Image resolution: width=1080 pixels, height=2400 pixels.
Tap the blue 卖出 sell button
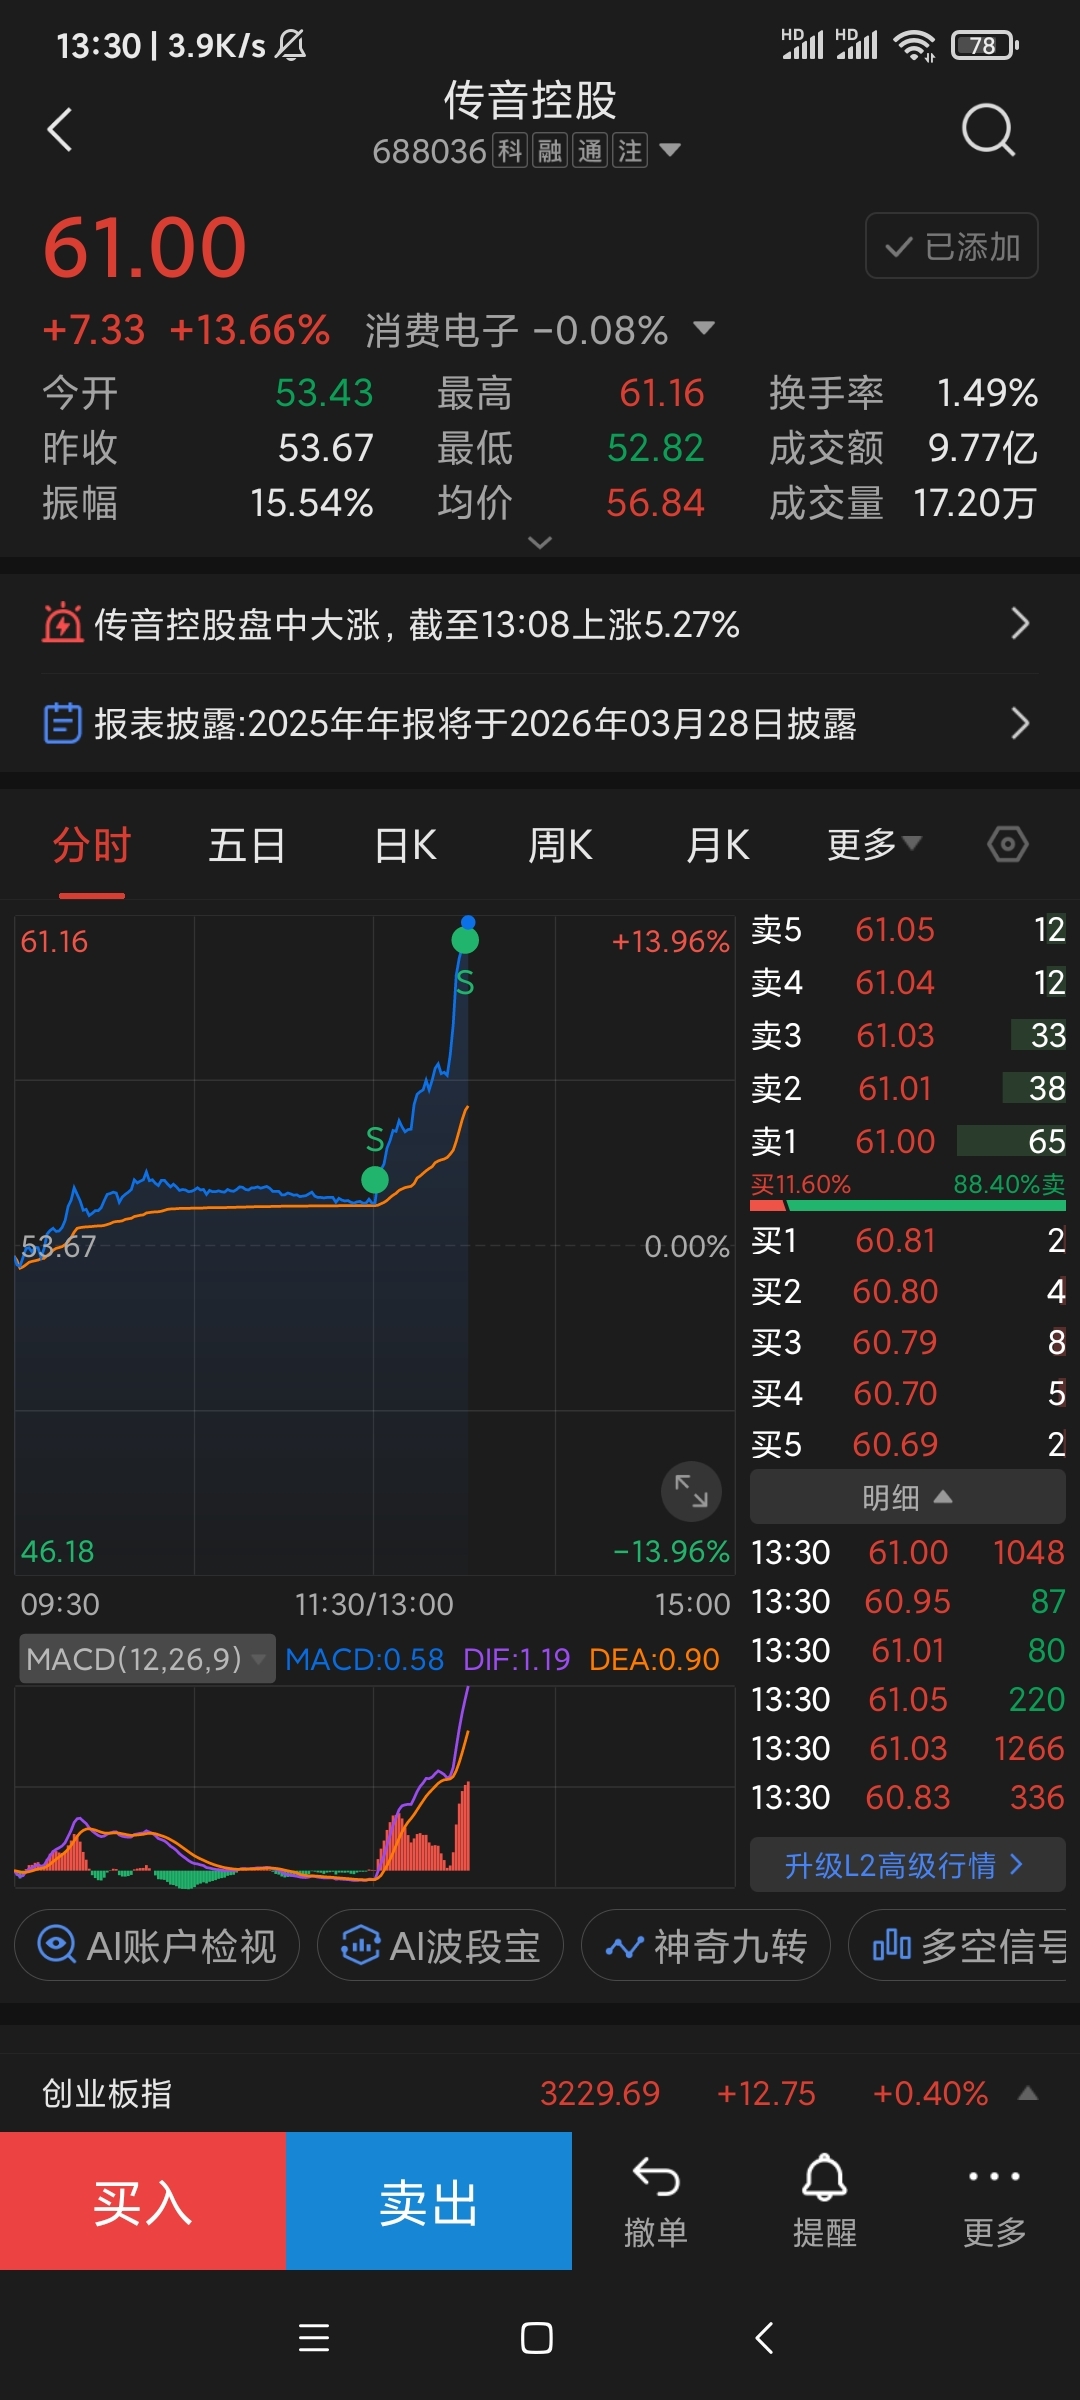point(429,2201)
